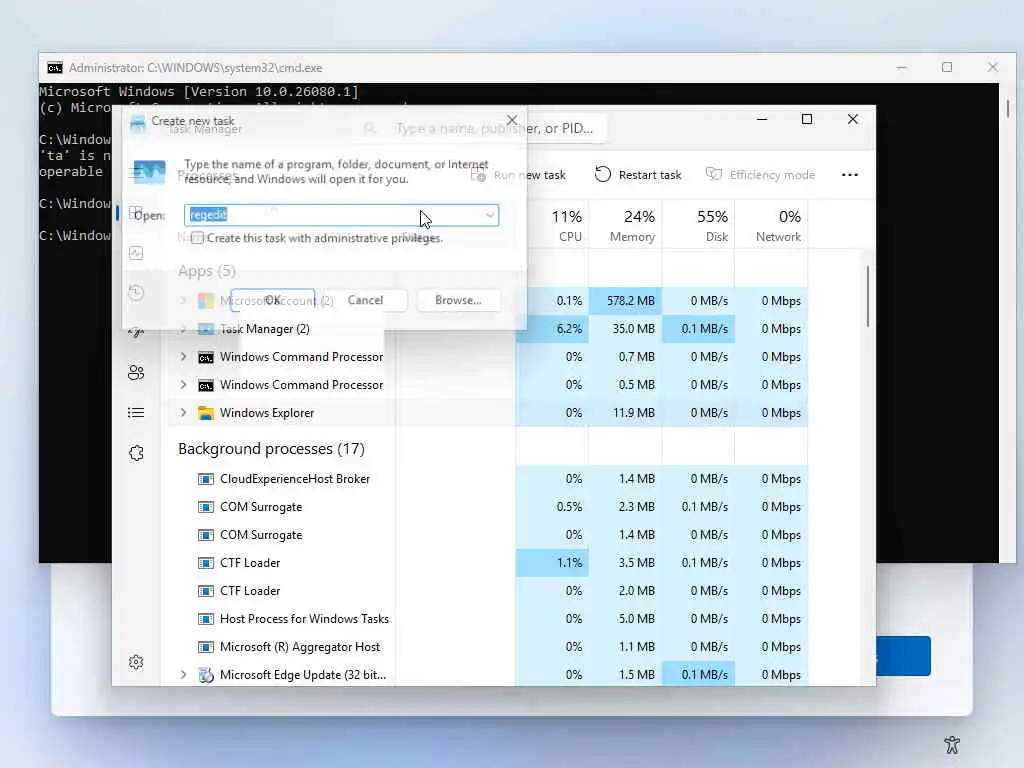The height and width of the screenshot is (768, 1024).
Task: Click the Host Process for Windows Tasks icon
Action: coord(206,618)
